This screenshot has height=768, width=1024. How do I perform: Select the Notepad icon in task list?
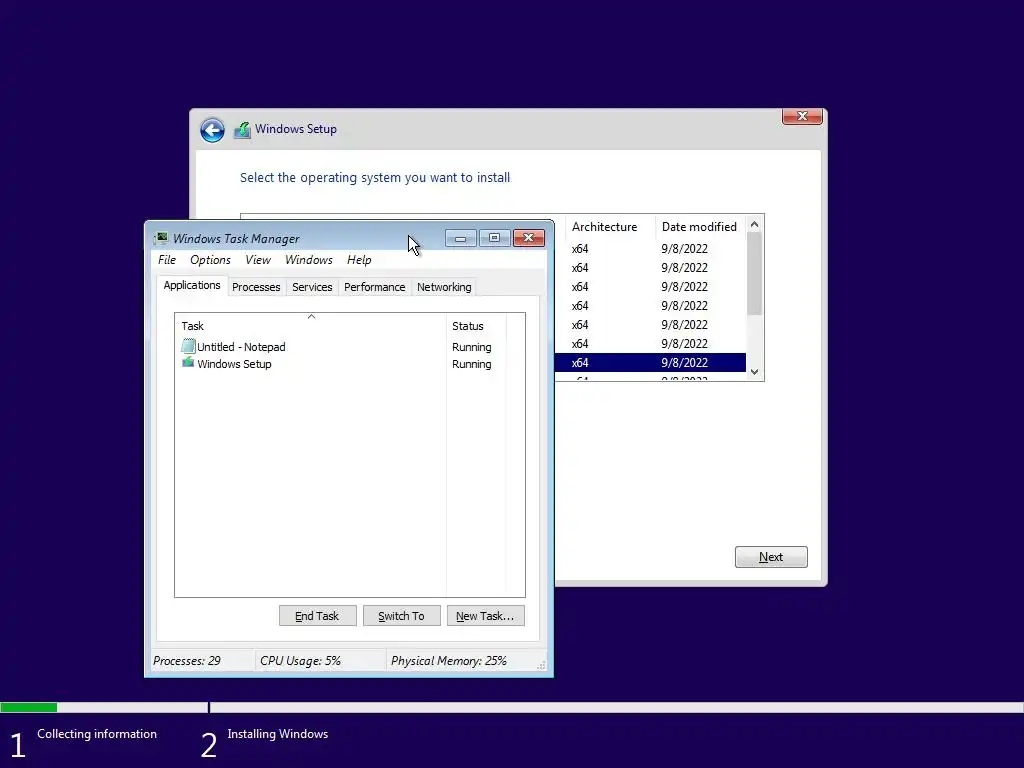click(188, 346)
